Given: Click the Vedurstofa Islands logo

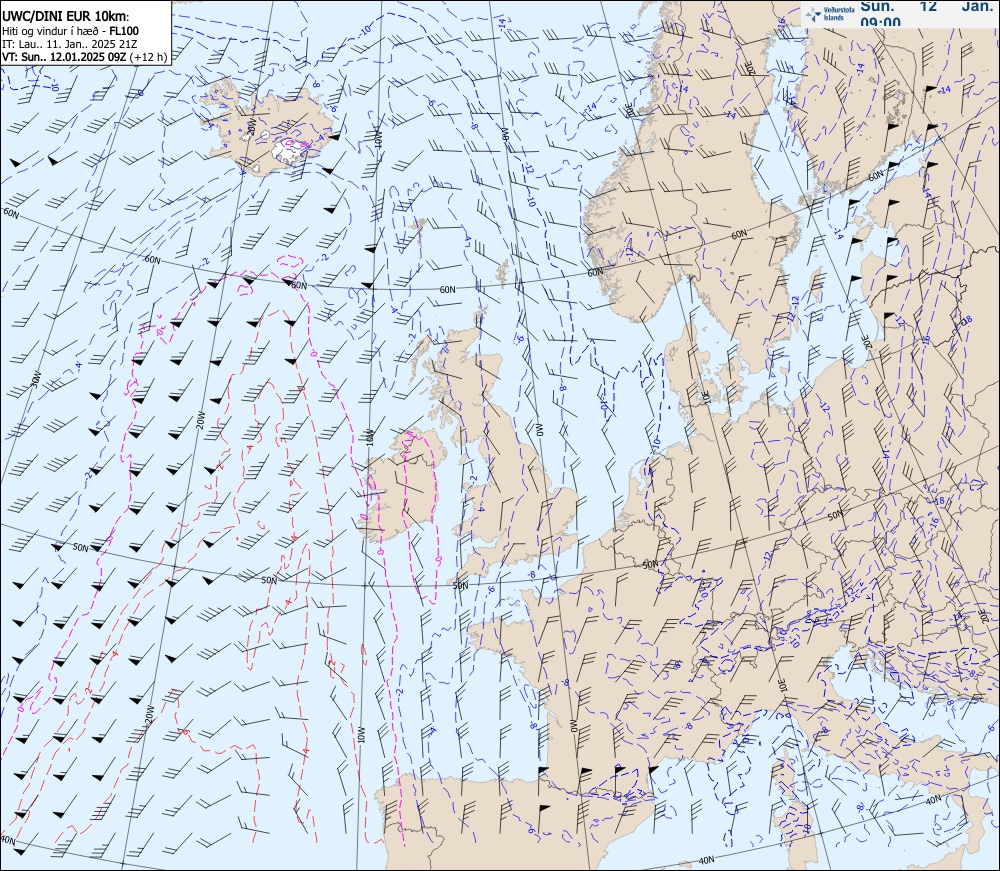Looking at the screenshot, I should (829, 13).
